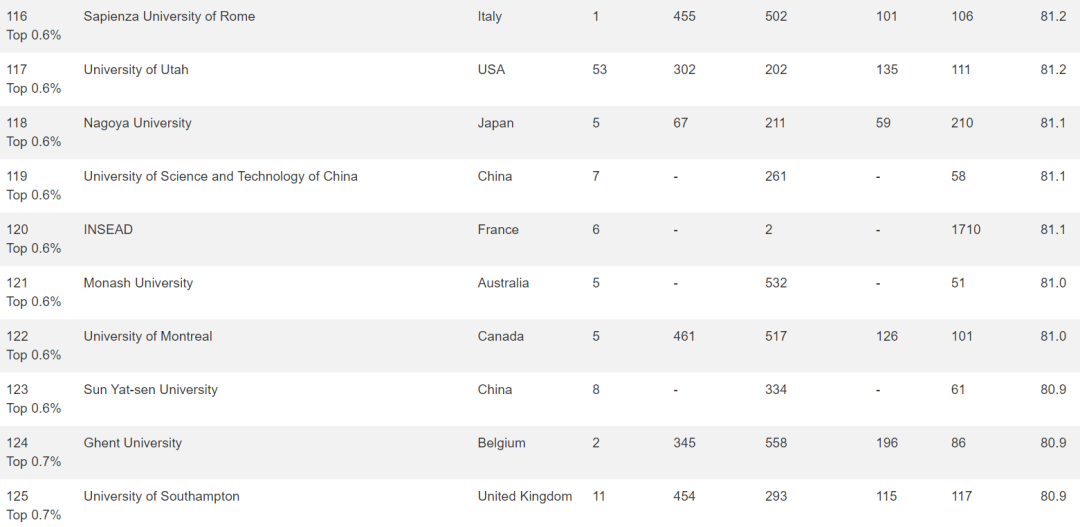The width and height of the screenshot is (1080, 527).
Task: Open Nagoya University entry
Action: pyautogui.click(x=137, y=123)
